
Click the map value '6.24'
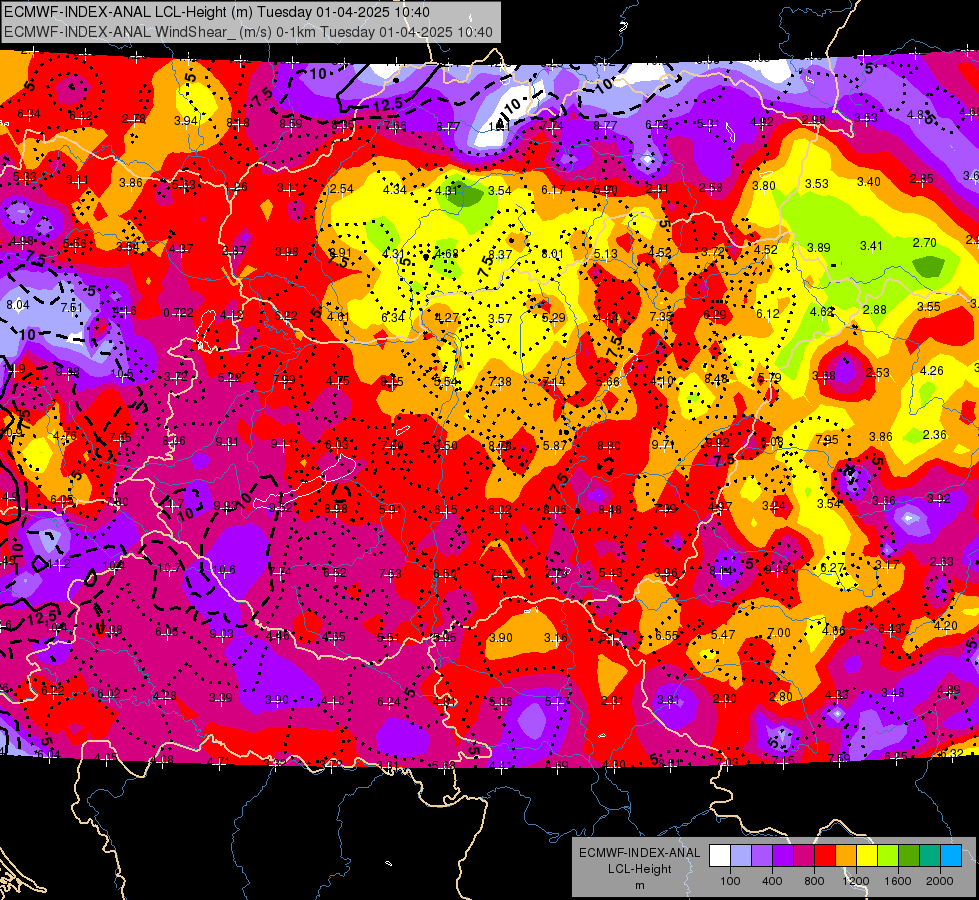pyautogui.click(x=388, y=702)
